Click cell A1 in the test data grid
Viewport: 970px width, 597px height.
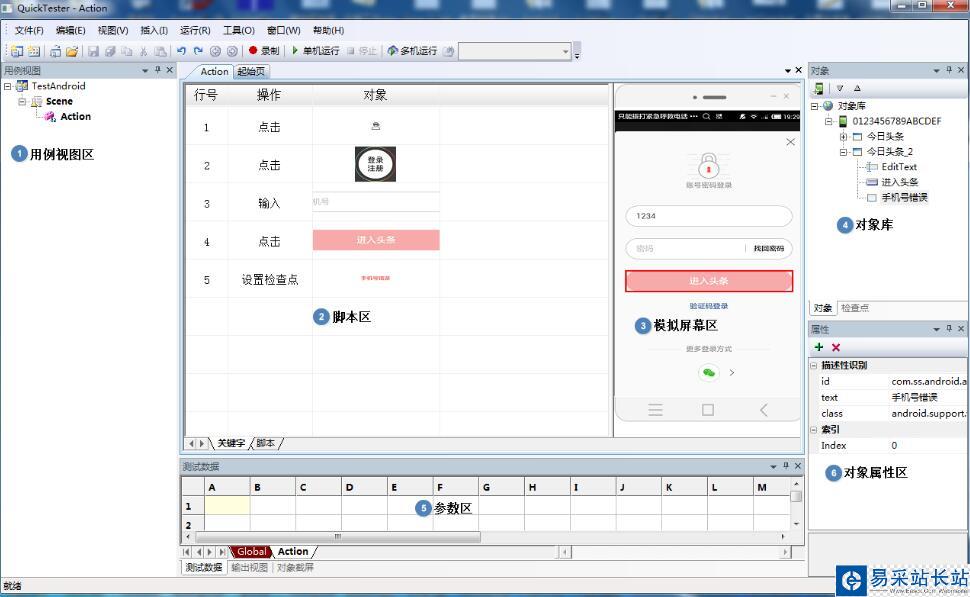click(x=227, y=506)
